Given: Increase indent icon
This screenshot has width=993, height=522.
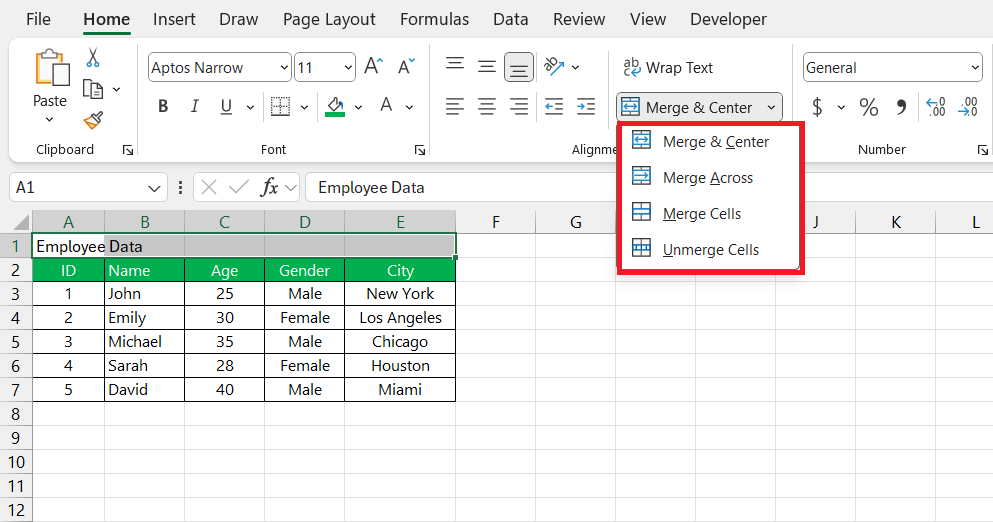Looking at the screenshot, I should [586, 106].
